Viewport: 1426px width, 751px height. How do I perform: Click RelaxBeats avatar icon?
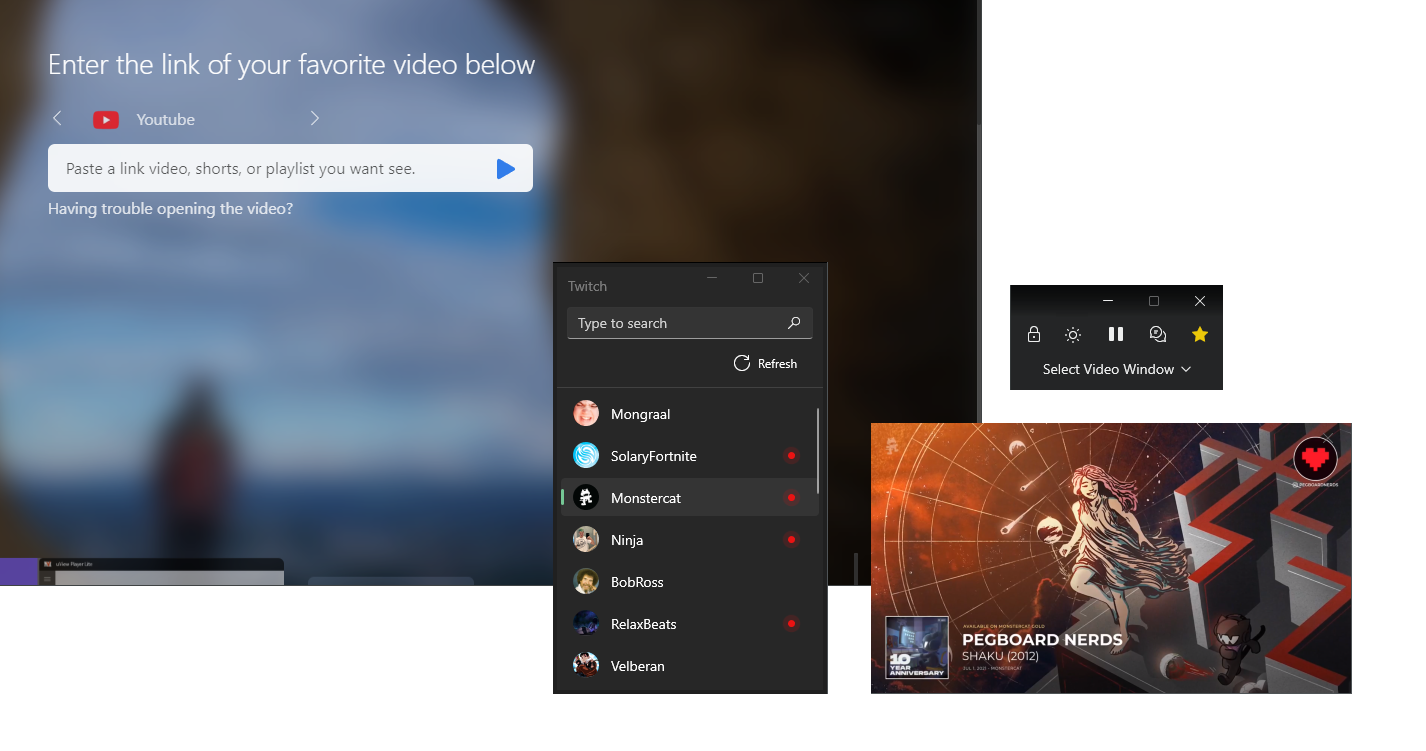tap(586, 624)
